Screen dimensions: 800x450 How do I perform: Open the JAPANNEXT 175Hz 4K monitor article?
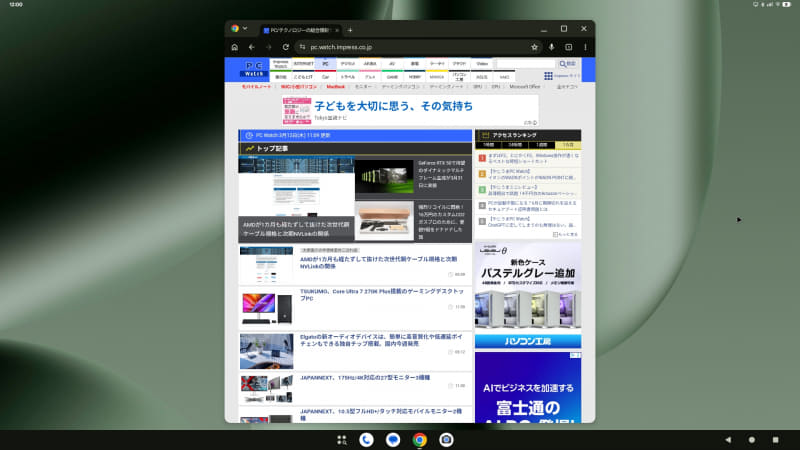point(365,378)
